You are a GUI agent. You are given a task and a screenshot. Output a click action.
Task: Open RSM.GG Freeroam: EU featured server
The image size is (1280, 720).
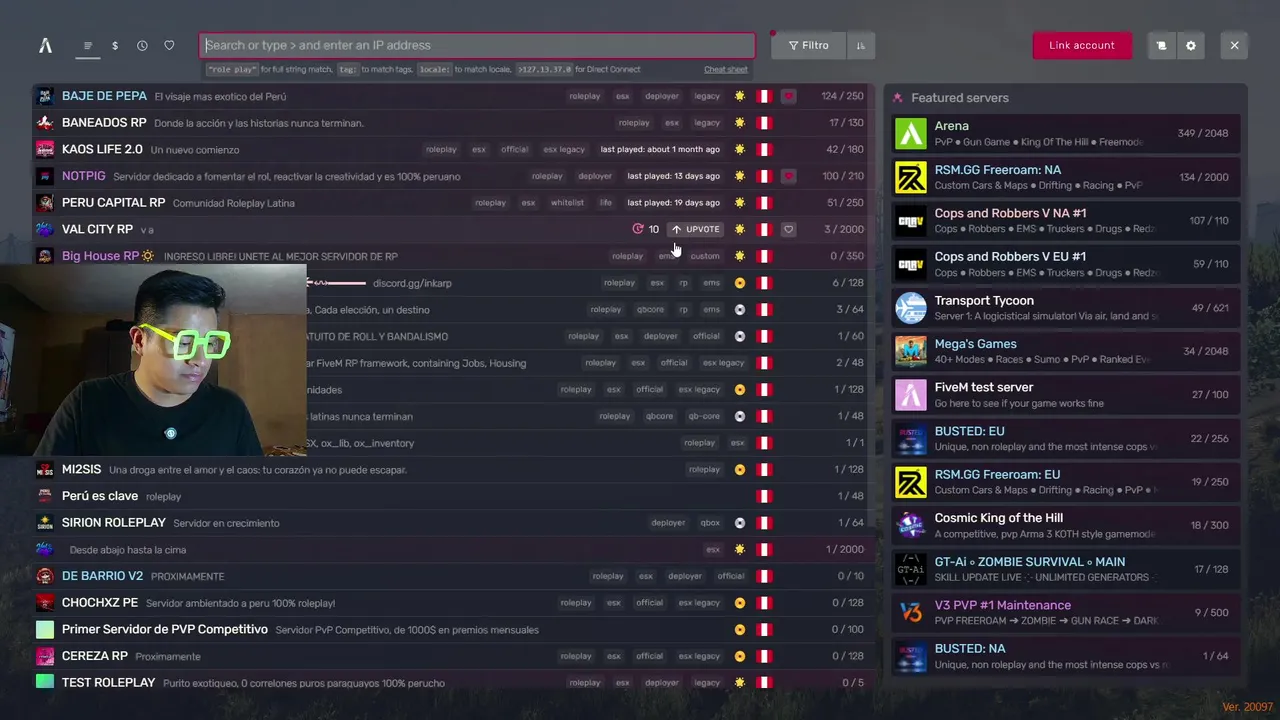(1066, 482)
